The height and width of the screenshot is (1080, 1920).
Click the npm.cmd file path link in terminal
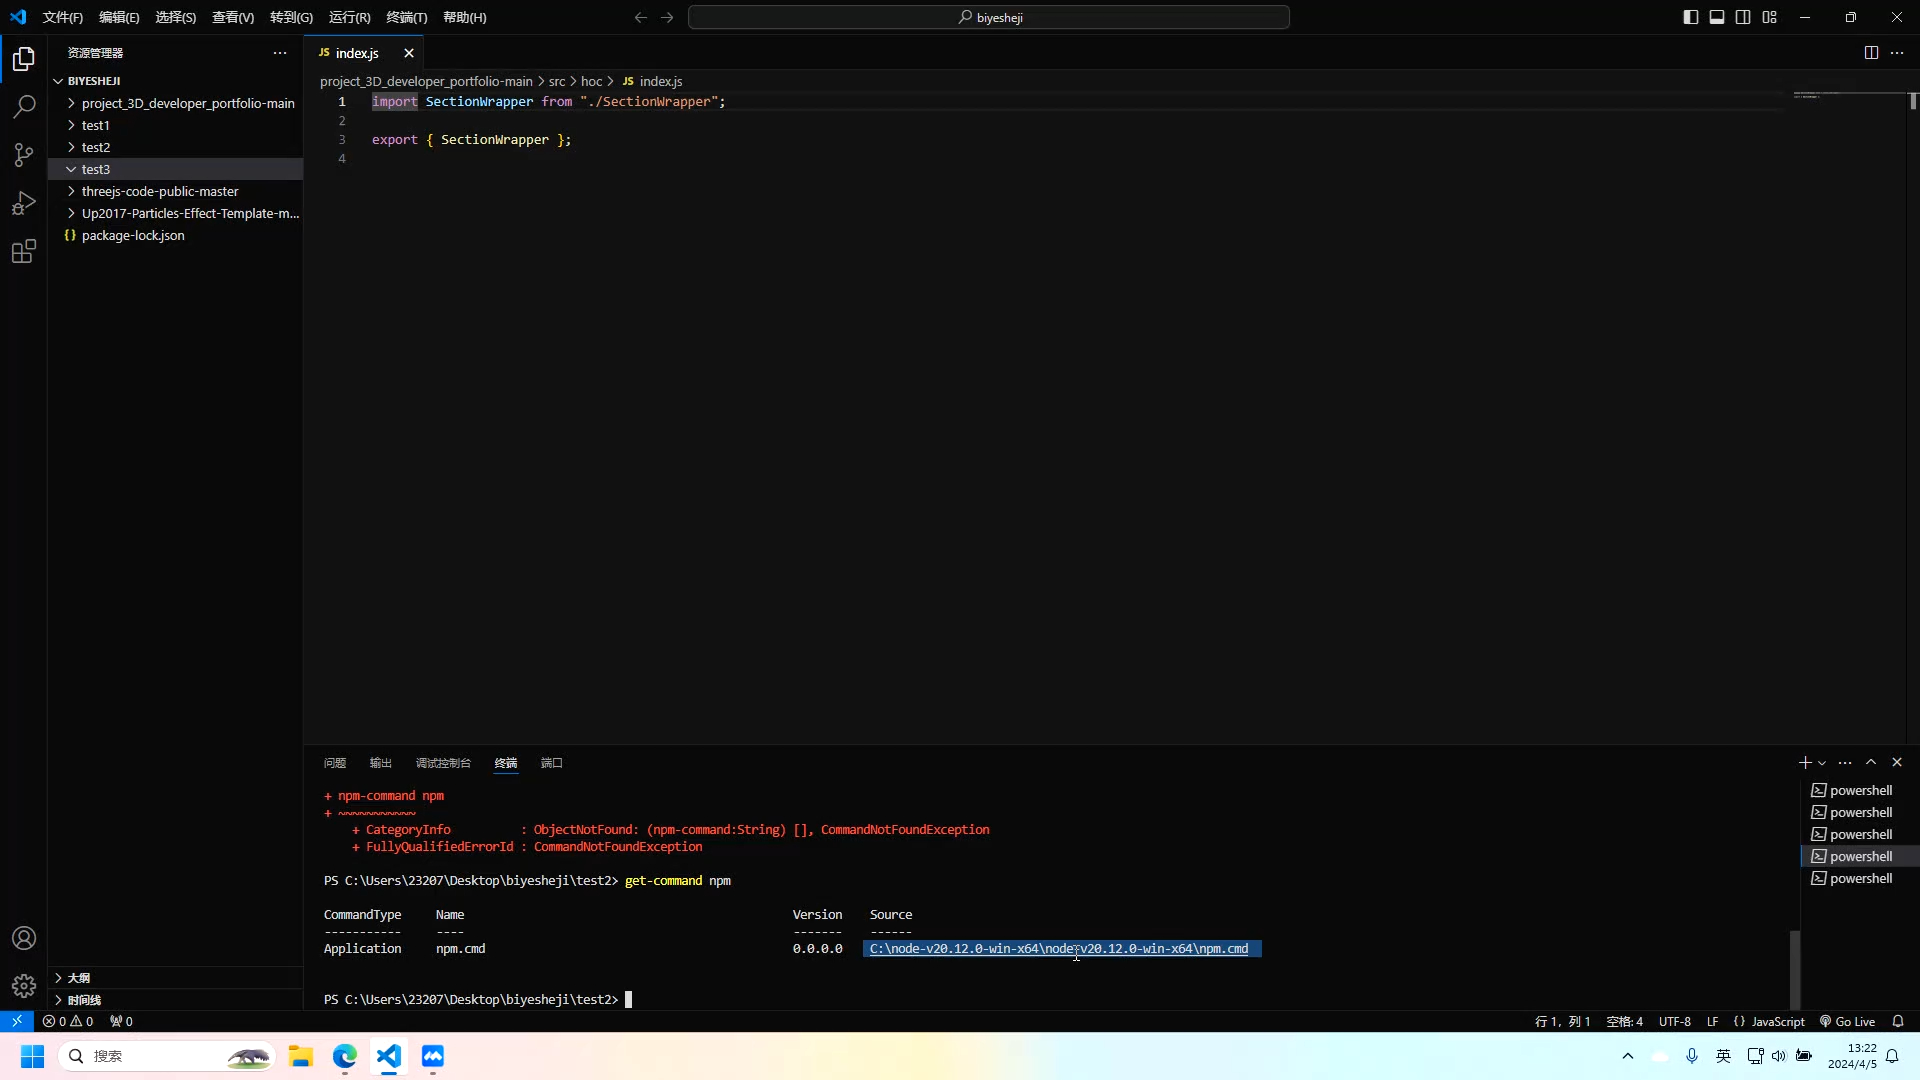tap(1058, 948)
